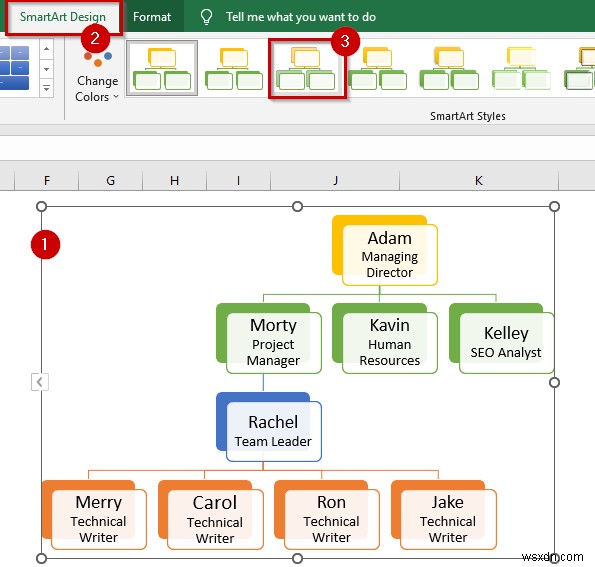The width and height of the screenshot is (595, 567).
Task: Select the blue layout thumbnail in gallery
Action: [14, 68]
